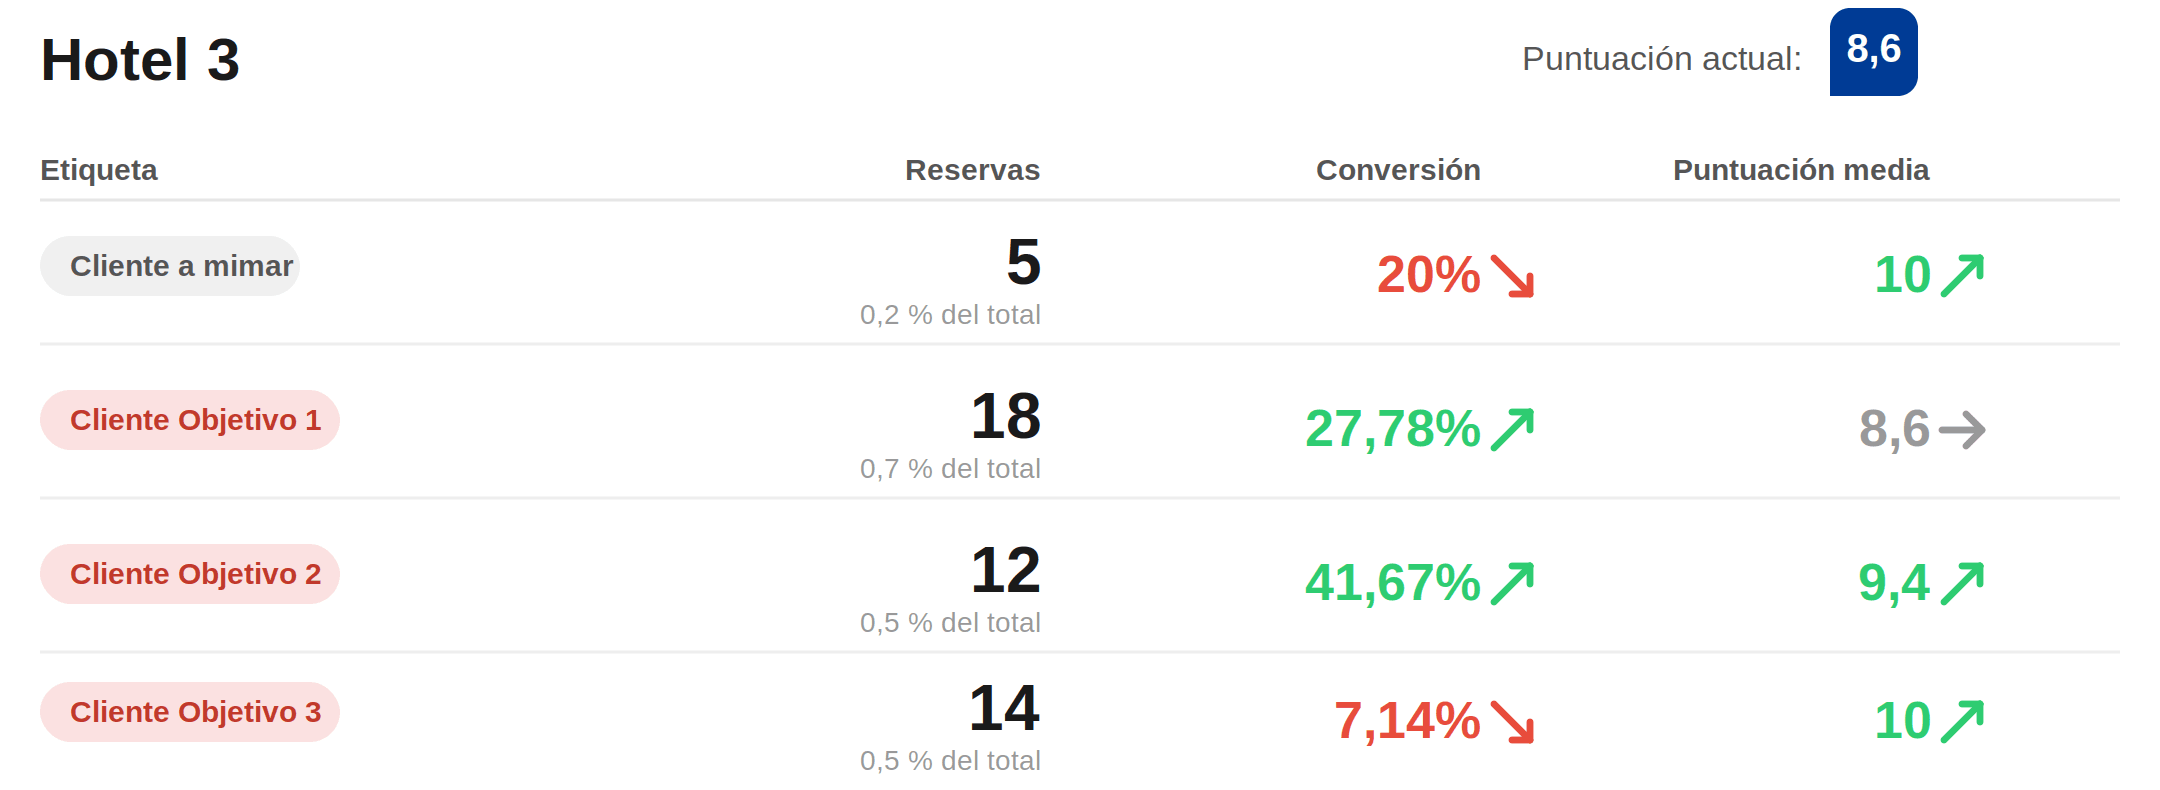Sort by the Reservas column header
Screen dimensions: 2160x790
tap(972, 170)
